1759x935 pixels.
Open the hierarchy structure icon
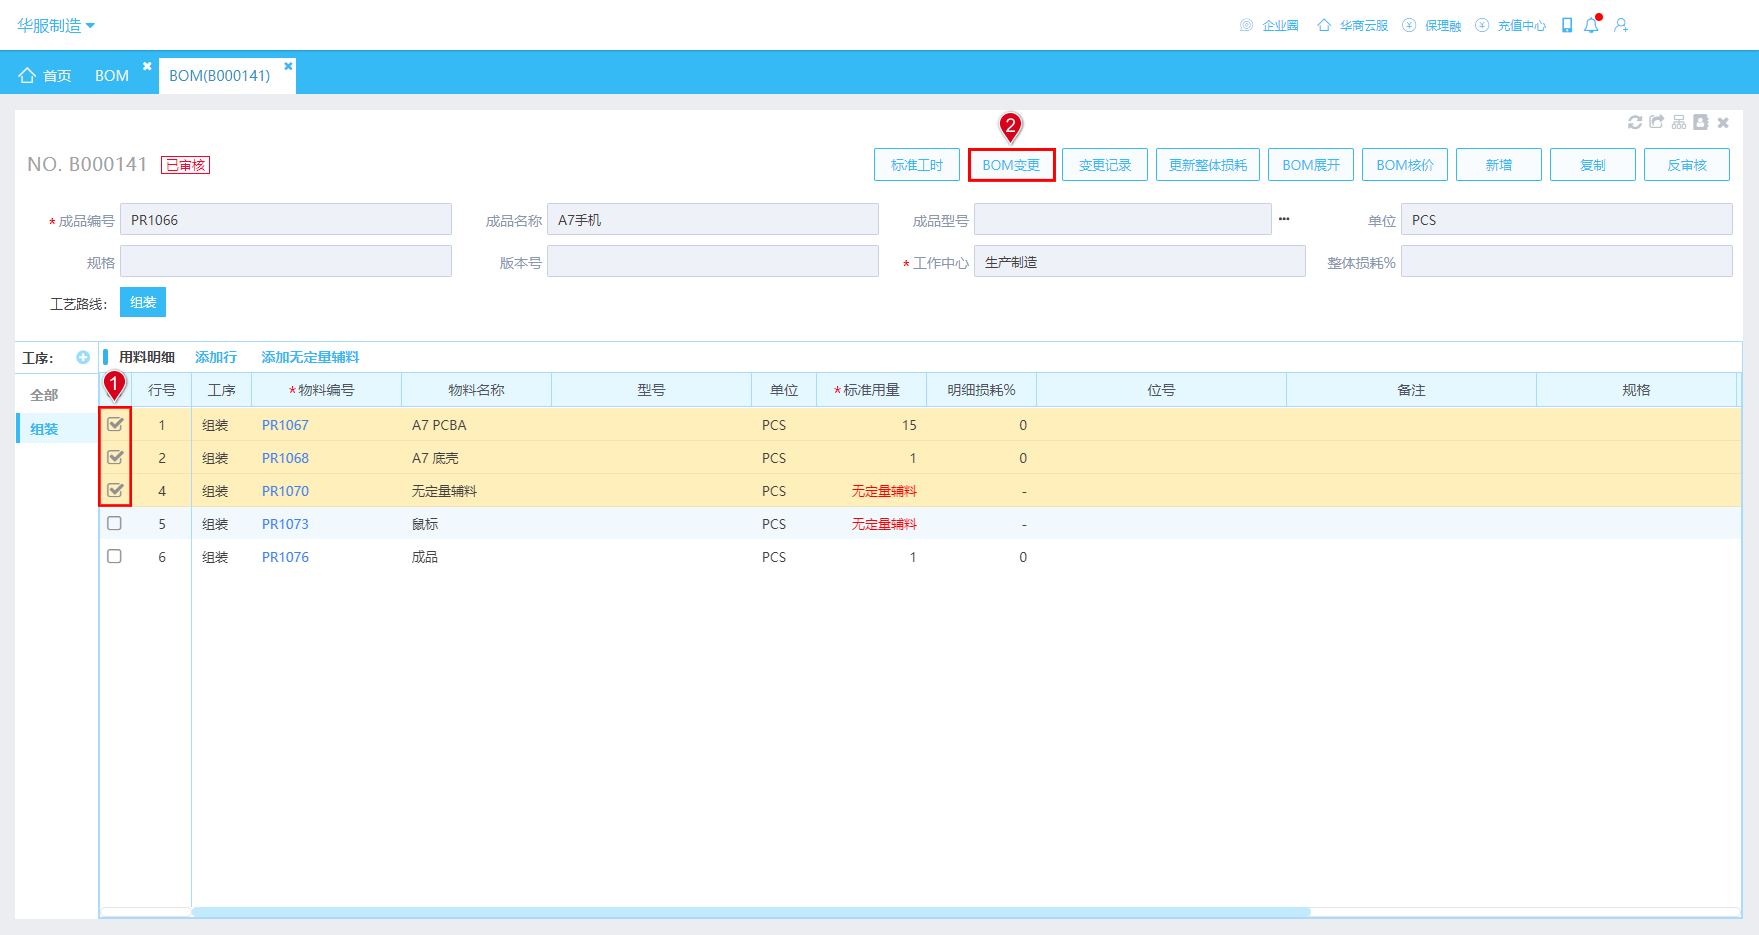pyautogui.click(x=1679, y=122)
